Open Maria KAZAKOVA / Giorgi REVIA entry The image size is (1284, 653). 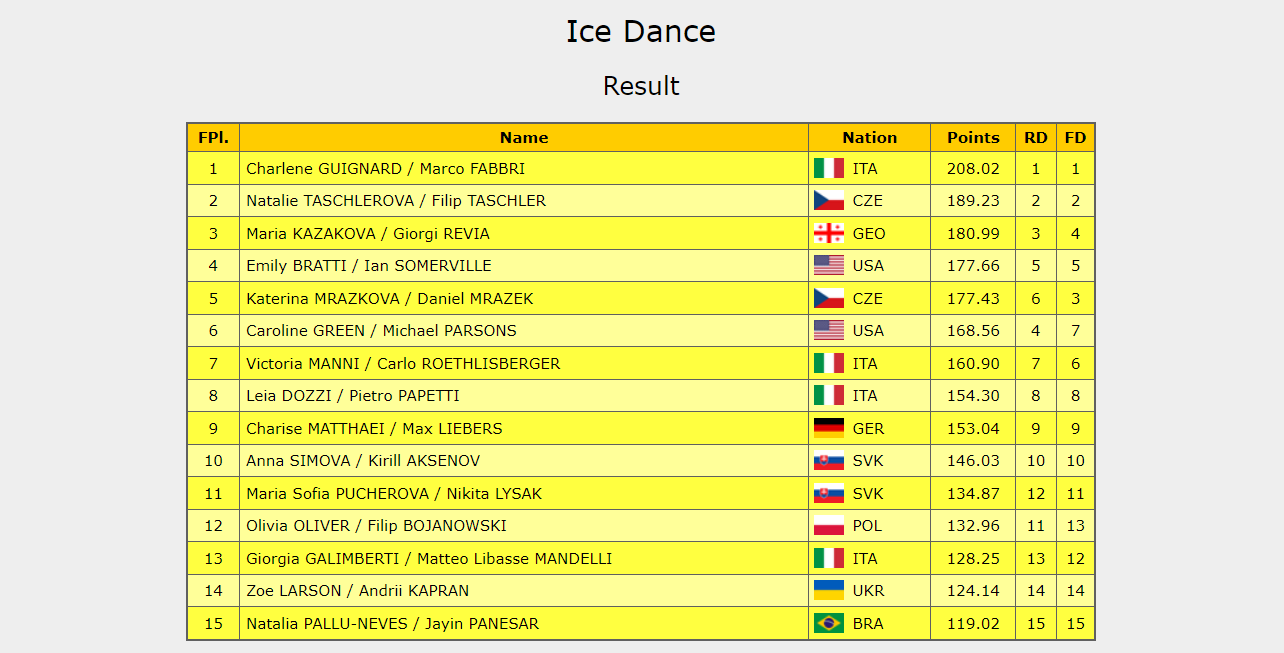click(x=368, y=234)
